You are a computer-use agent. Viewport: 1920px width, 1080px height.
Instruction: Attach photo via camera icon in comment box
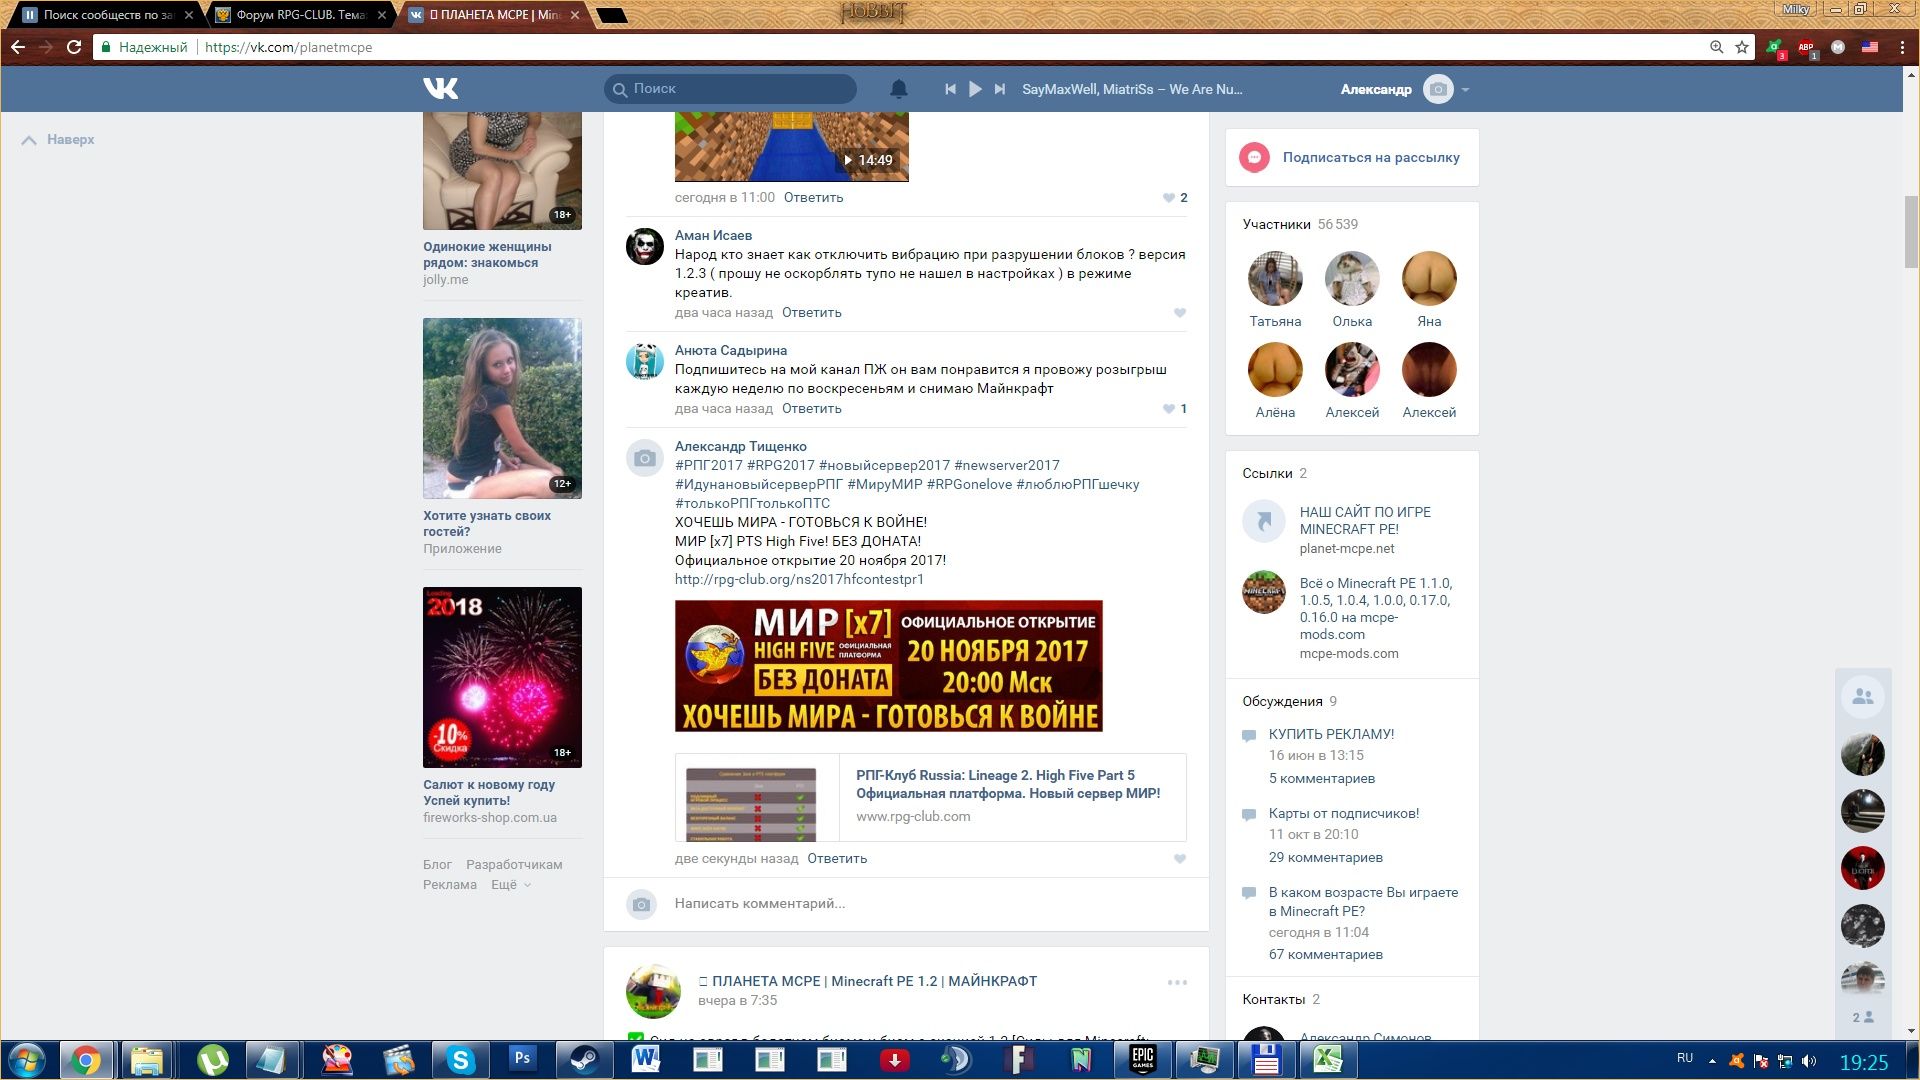642,905
